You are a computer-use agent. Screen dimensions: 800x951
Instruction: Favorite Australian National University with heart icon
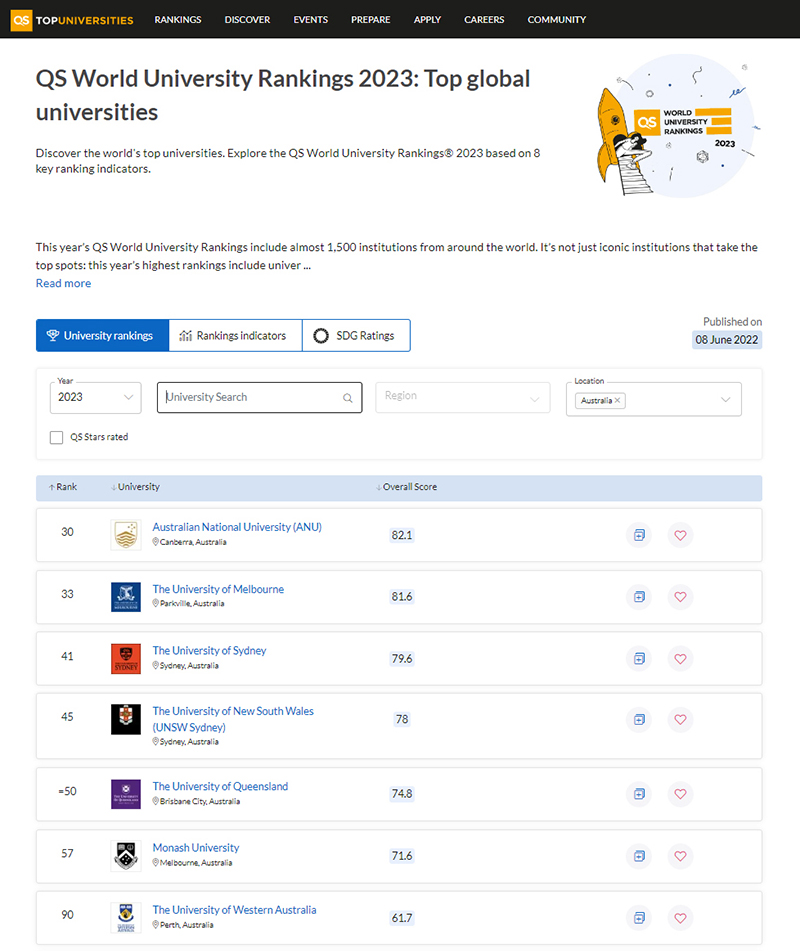[x=681, y=535]
